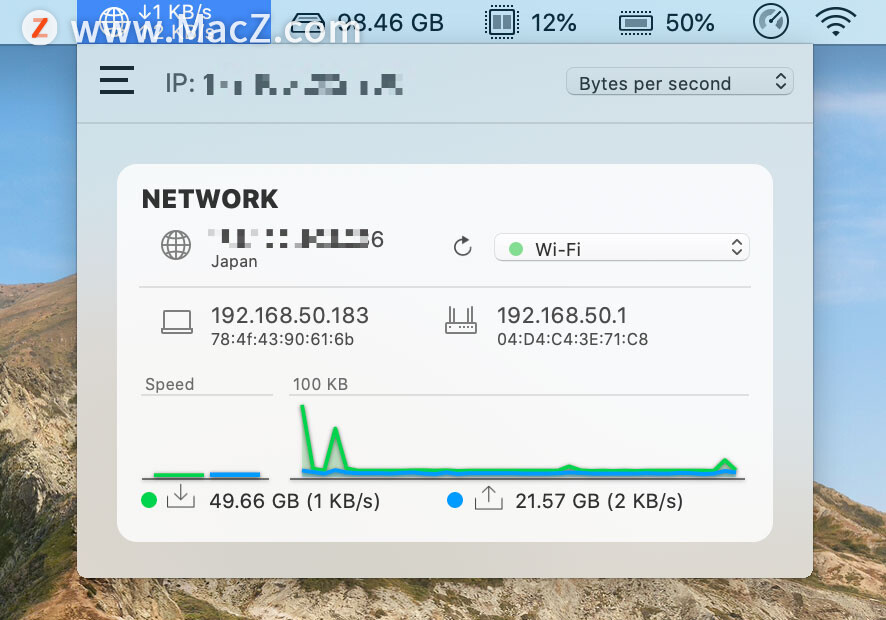
Task: Click the green download color dot
Action: 149,500
